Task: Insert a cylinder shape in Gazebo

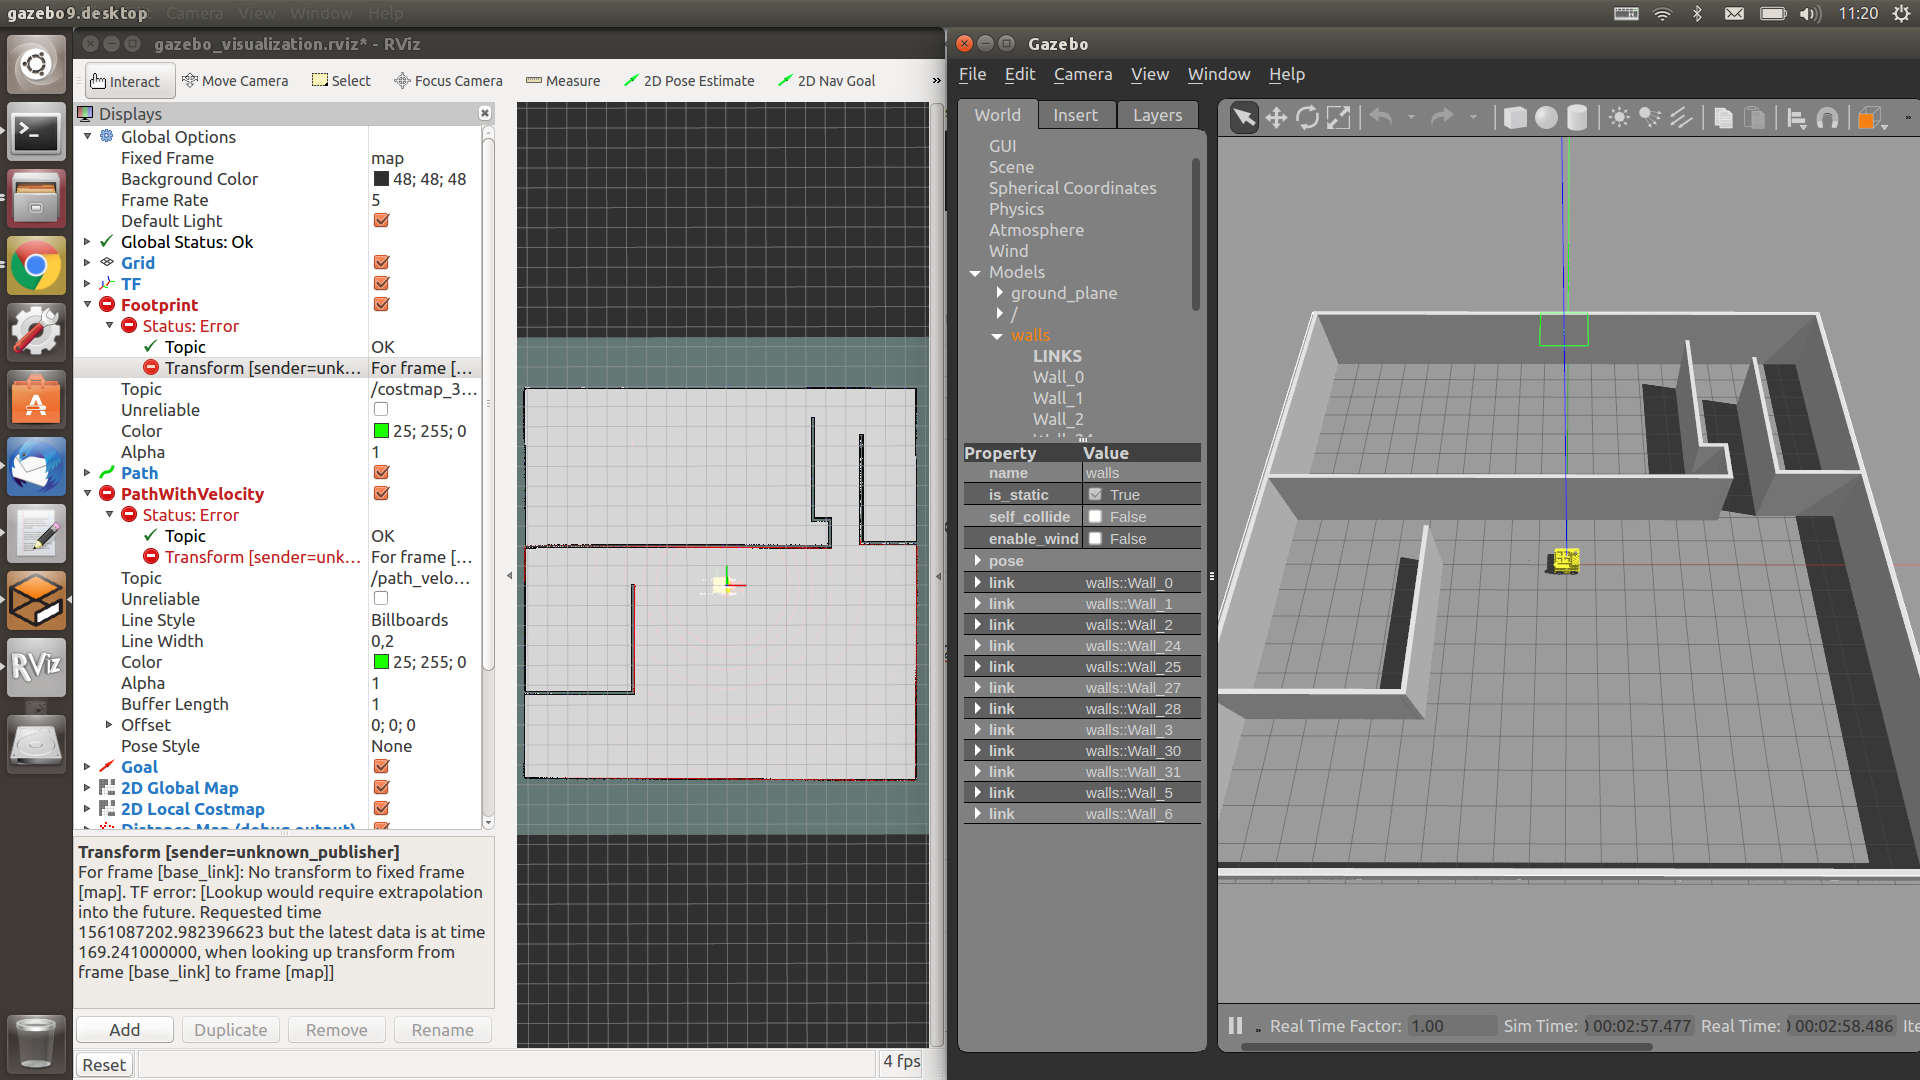Action: tap(1577, 118)
